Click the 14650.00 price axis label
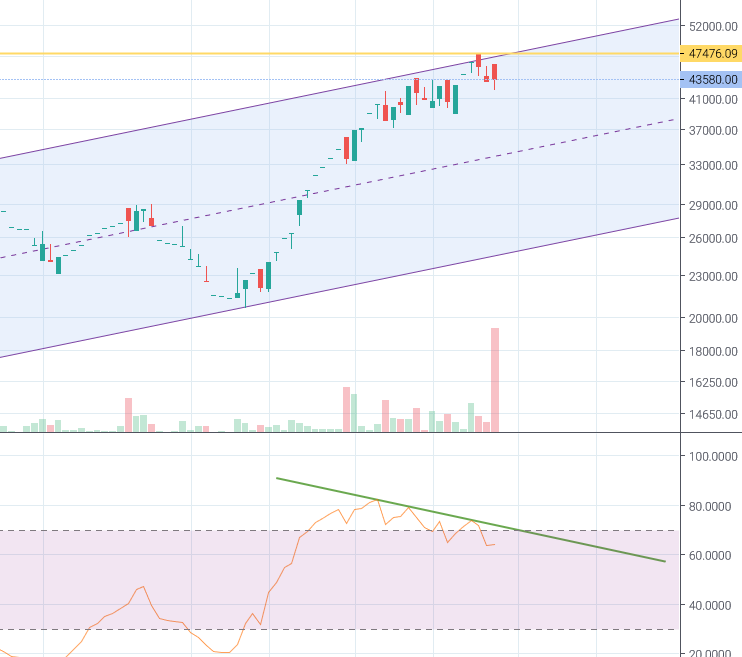Viewport: 742px width, 657px height. coord(713,414)
